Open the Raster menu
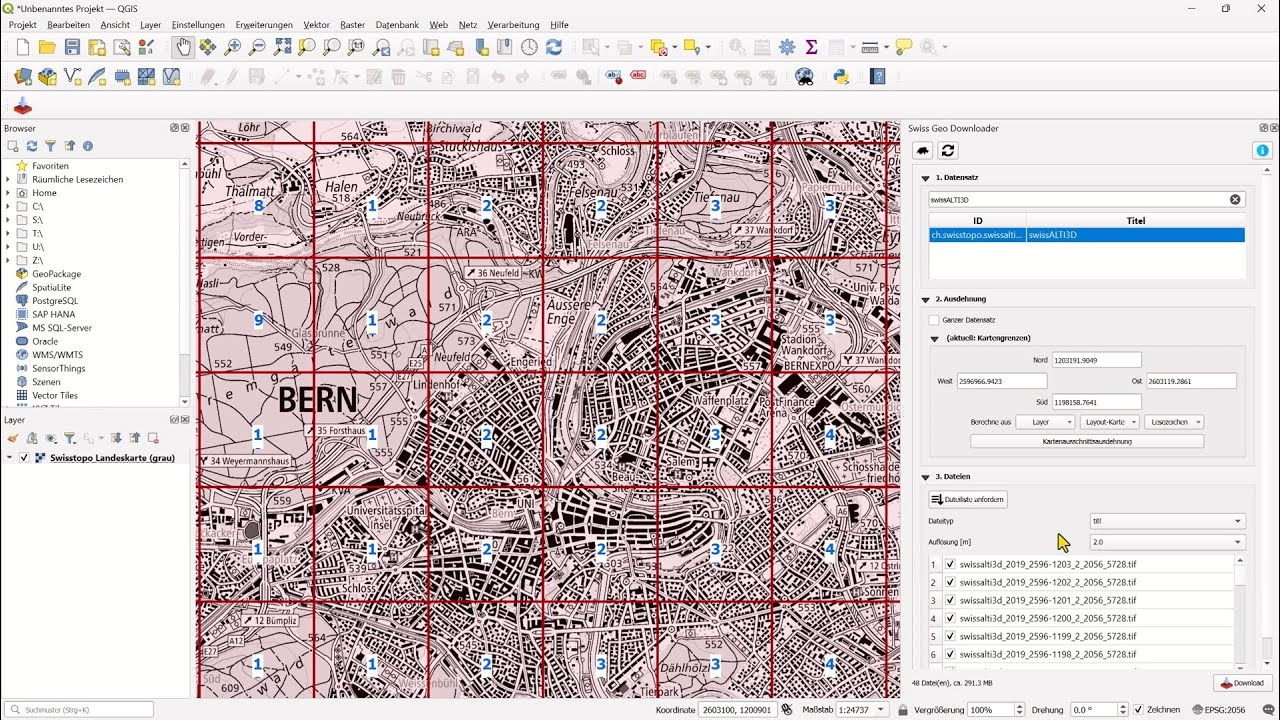 pos(352,25)
